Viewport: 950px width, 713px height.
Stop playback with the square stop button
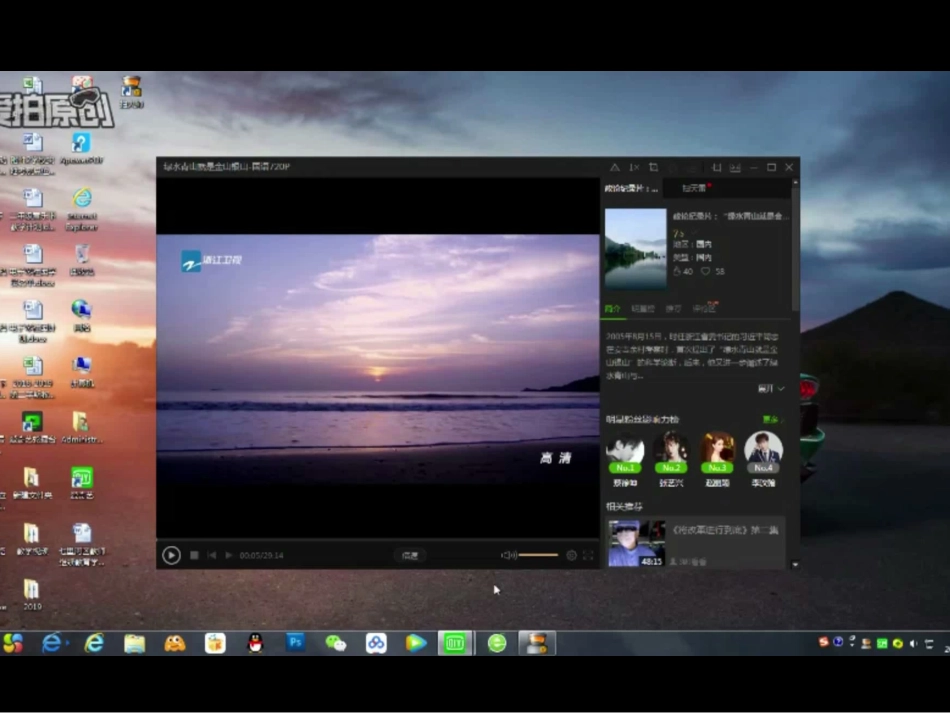(x=194, y=555)
